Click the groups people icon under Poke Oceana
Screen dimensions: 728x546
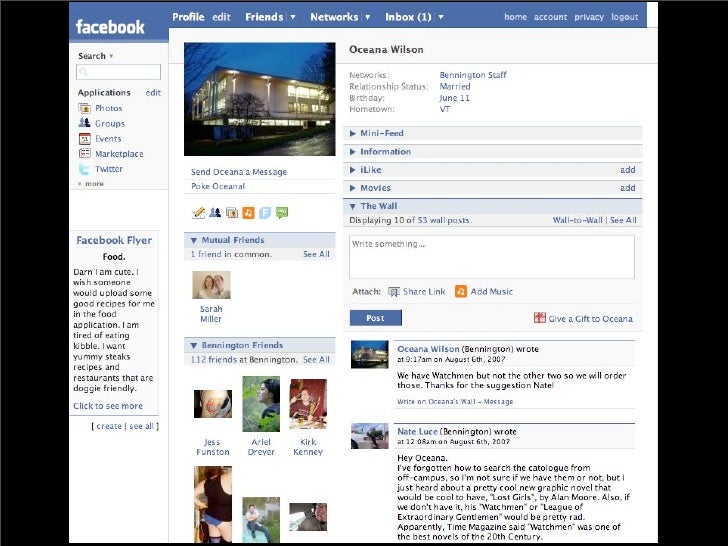click(x=215, y=213)
